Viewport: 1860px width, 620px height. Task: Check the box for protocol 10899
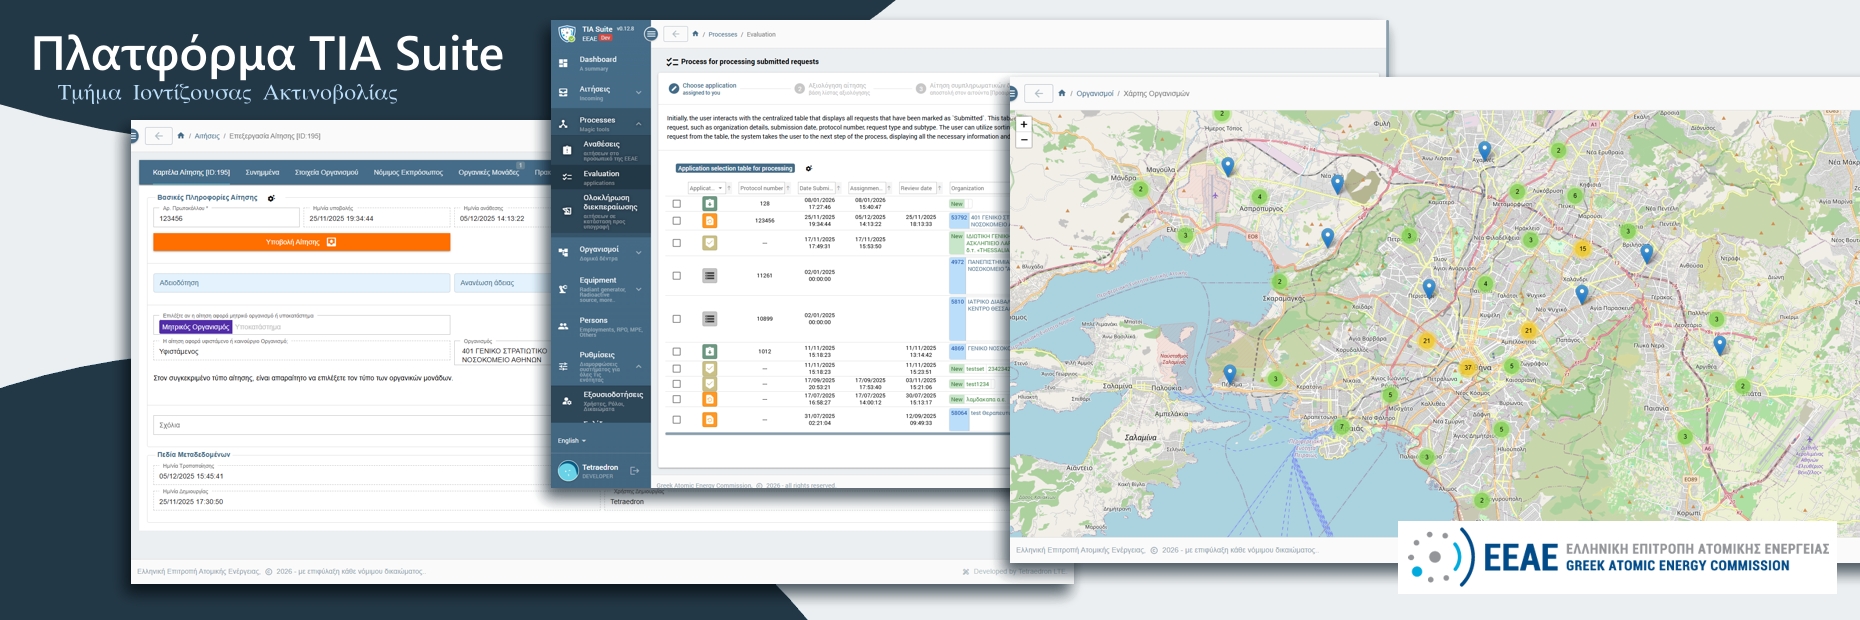(677, 319)
